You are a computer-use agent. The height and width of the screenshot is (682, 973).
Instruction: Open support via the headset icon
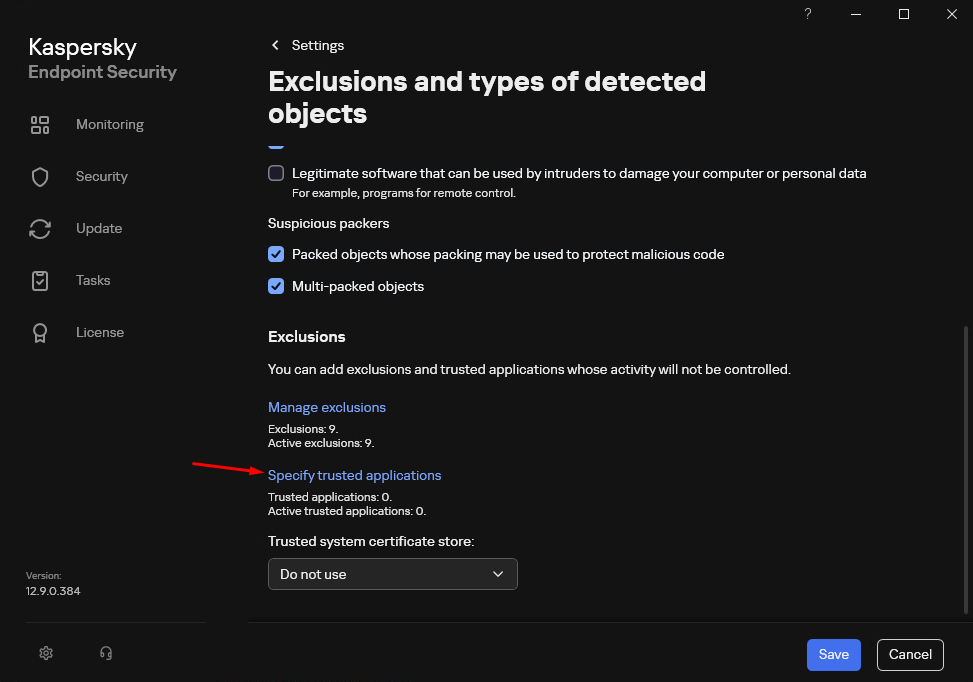coord(106,653)
